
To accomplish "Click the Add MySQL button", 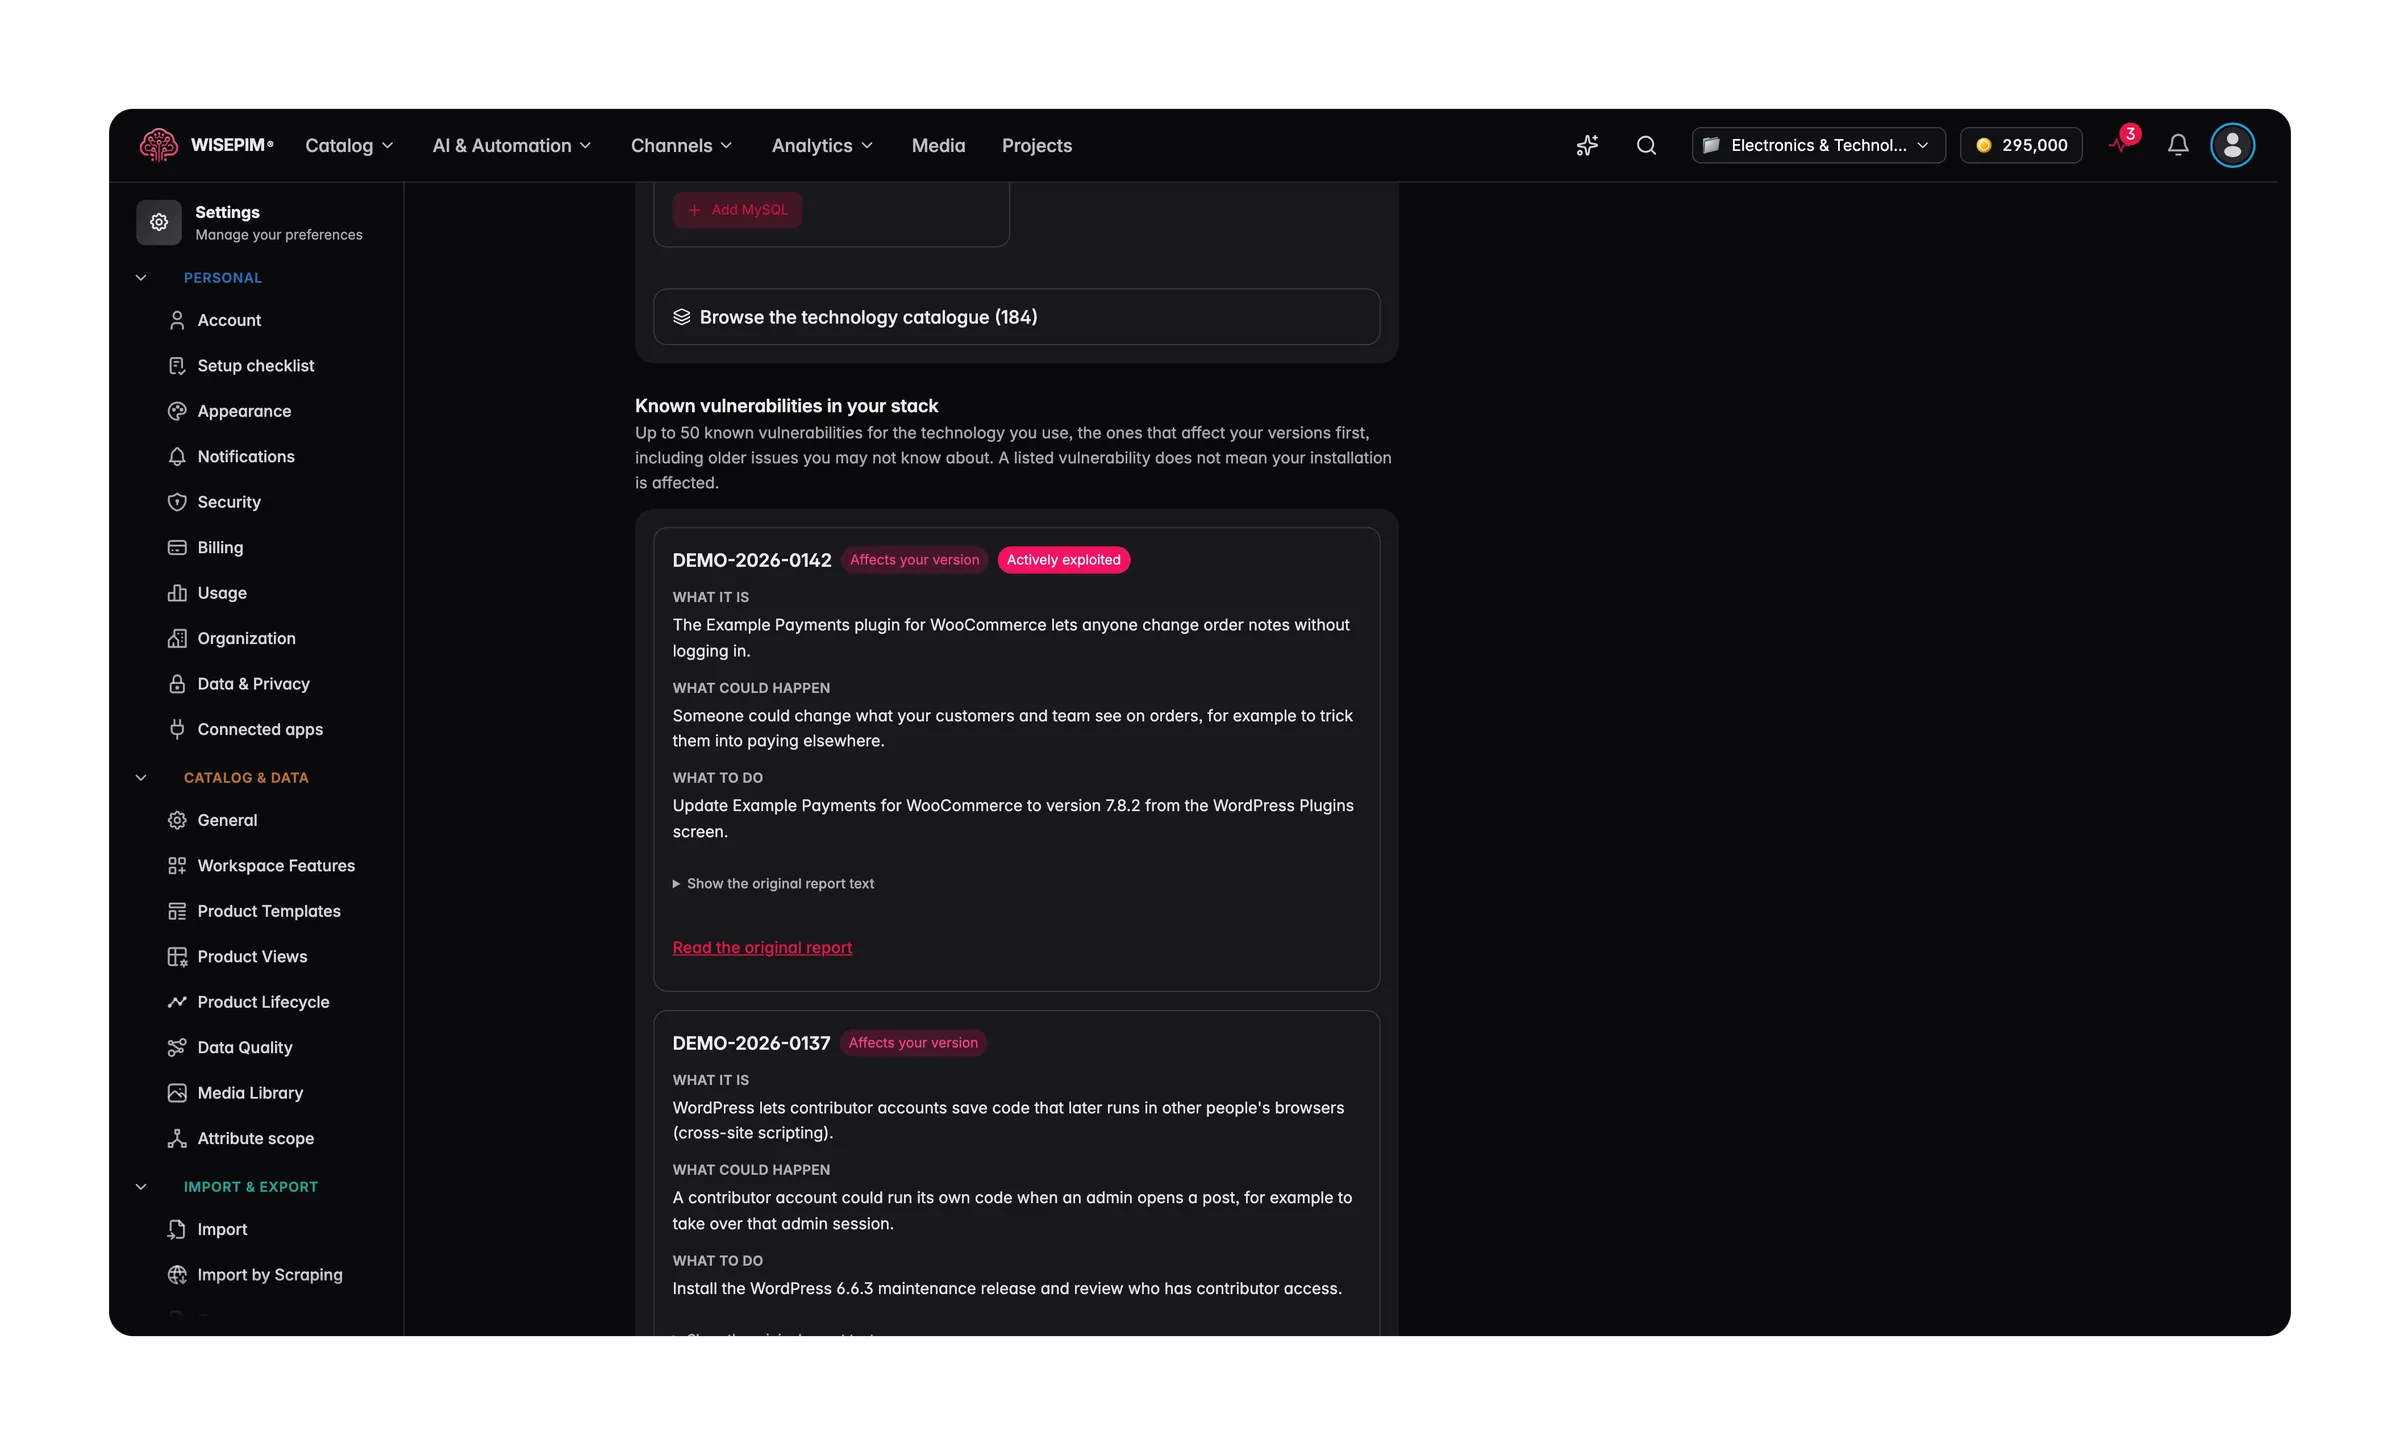I will (x=737, y=210).
